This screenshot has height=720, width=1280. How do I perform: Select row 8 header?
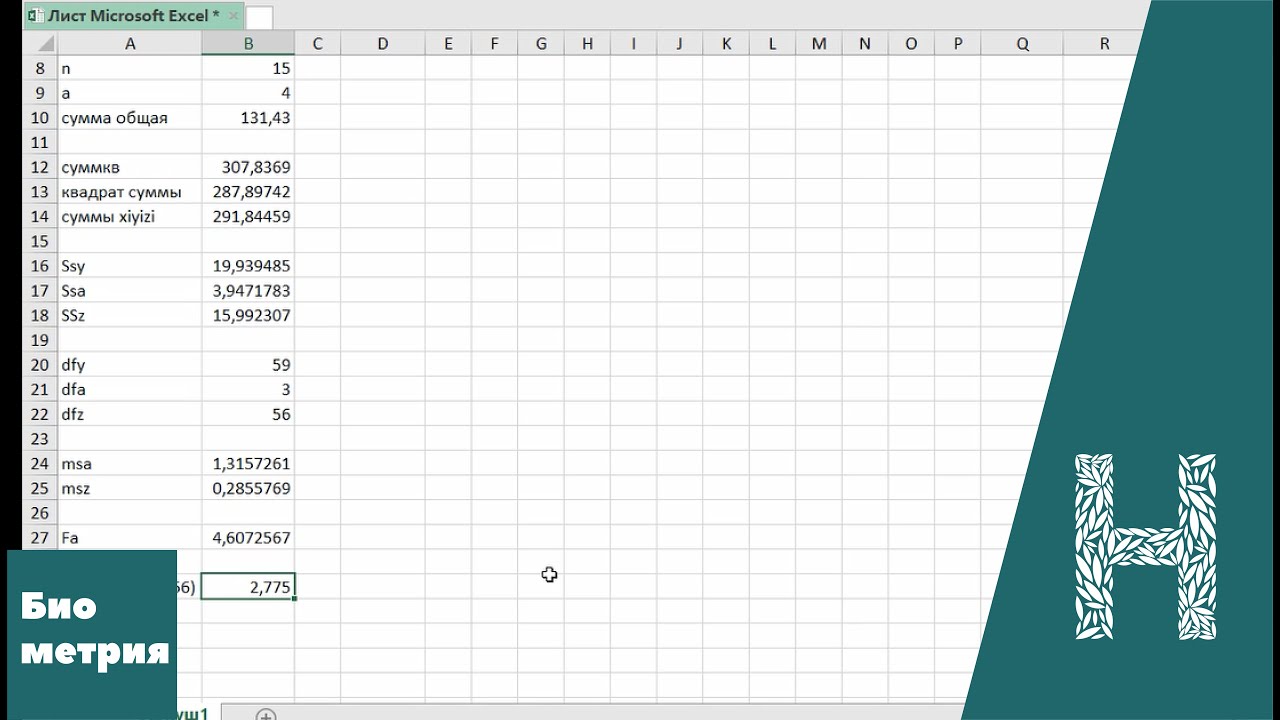click(x=40, y=68)
